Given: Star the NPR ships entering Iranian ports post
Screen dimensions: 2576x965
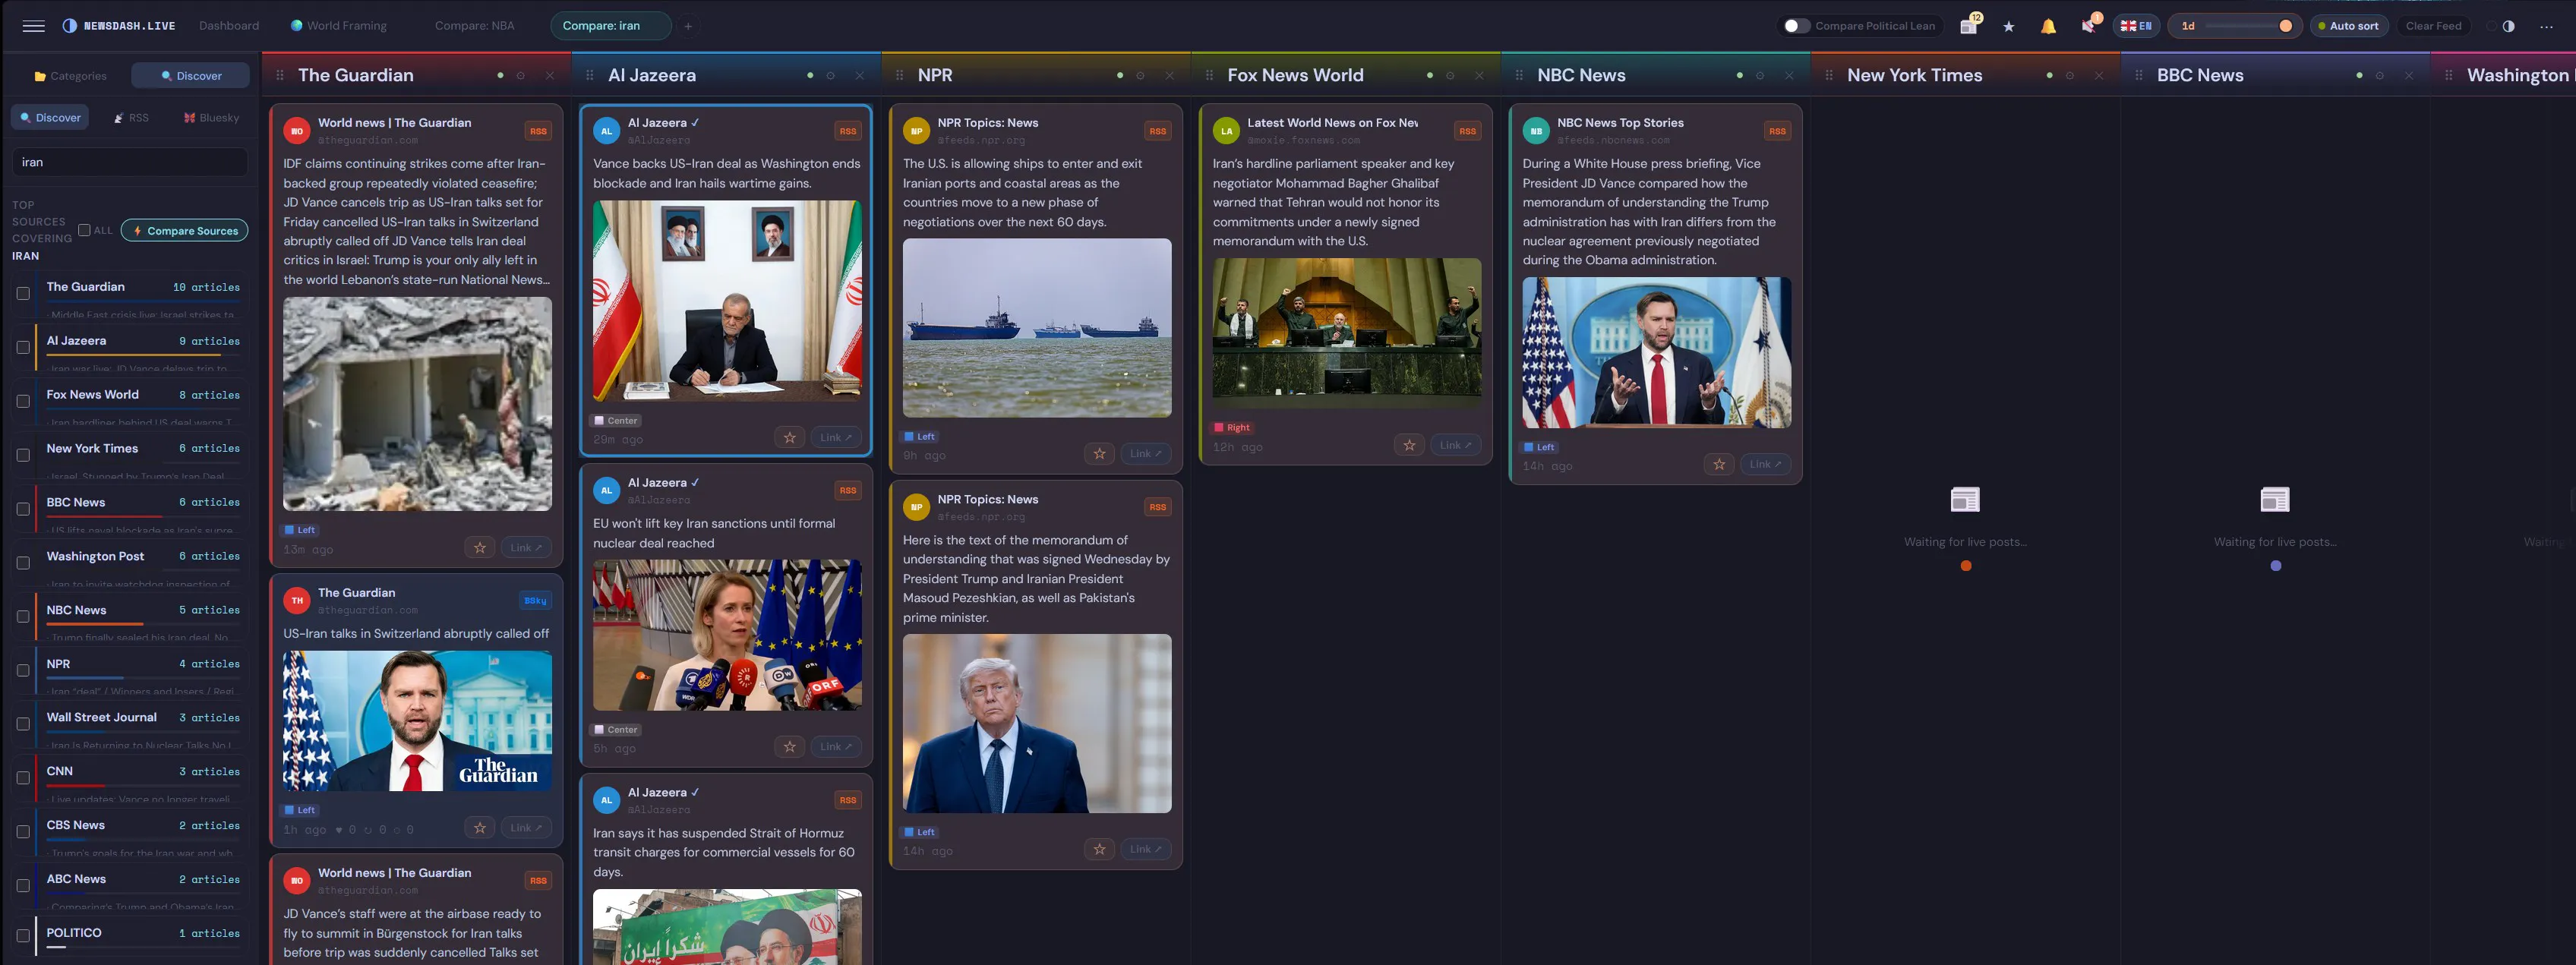Looking at the screenshot, I should click(x=1100, y=454).
